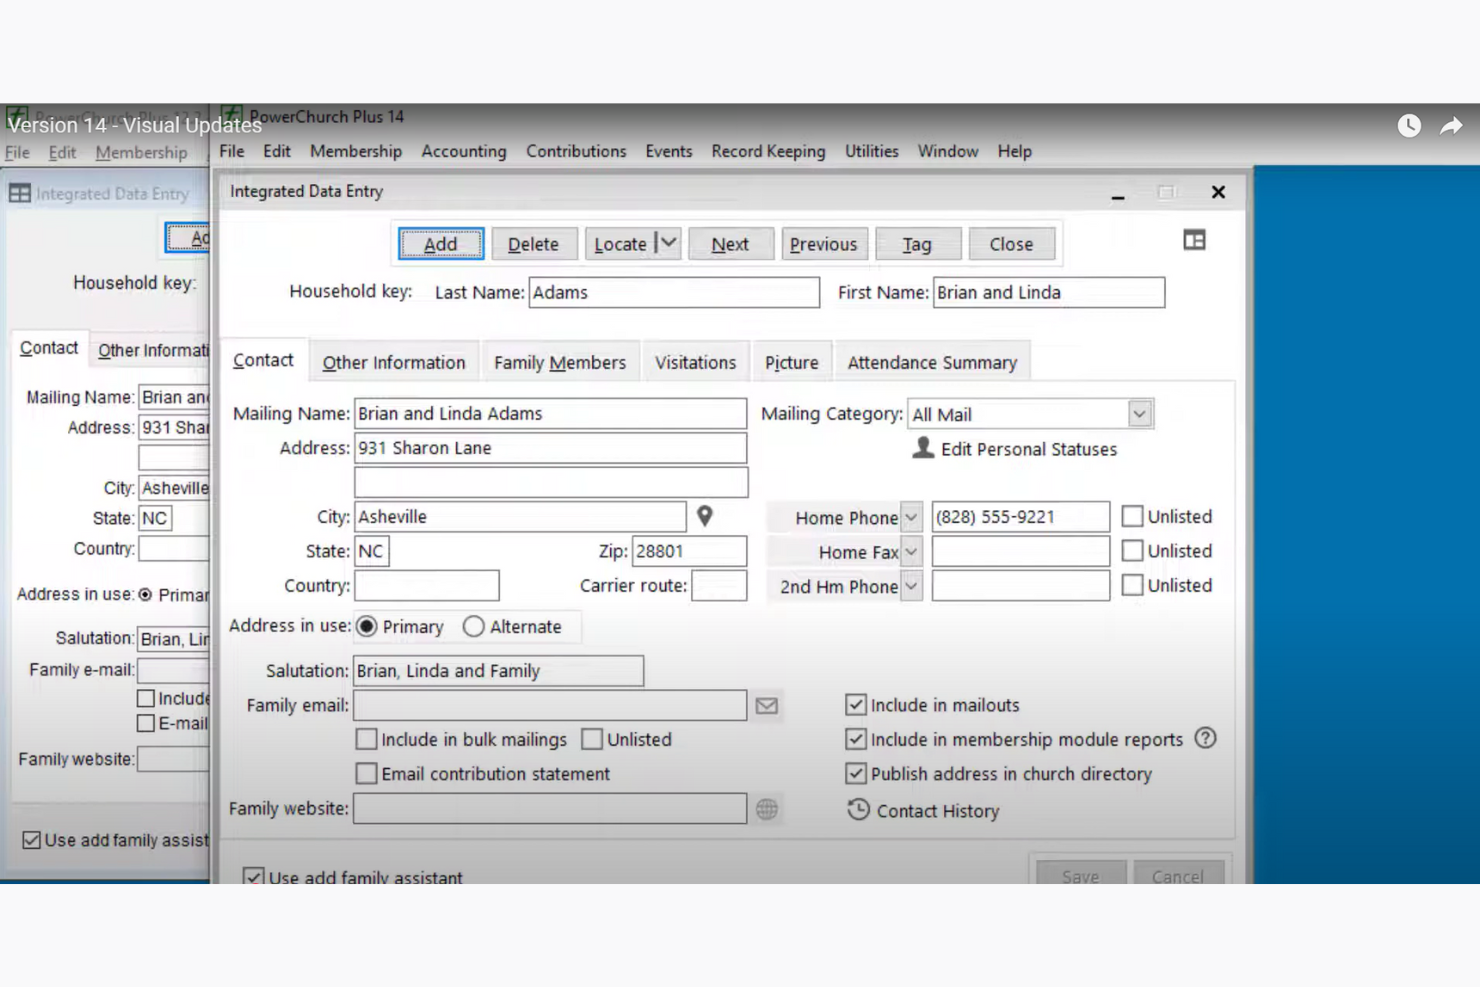Screen dimensions: 1480x987
Task: Open Membership menu in background window
Action: (141, 153)
